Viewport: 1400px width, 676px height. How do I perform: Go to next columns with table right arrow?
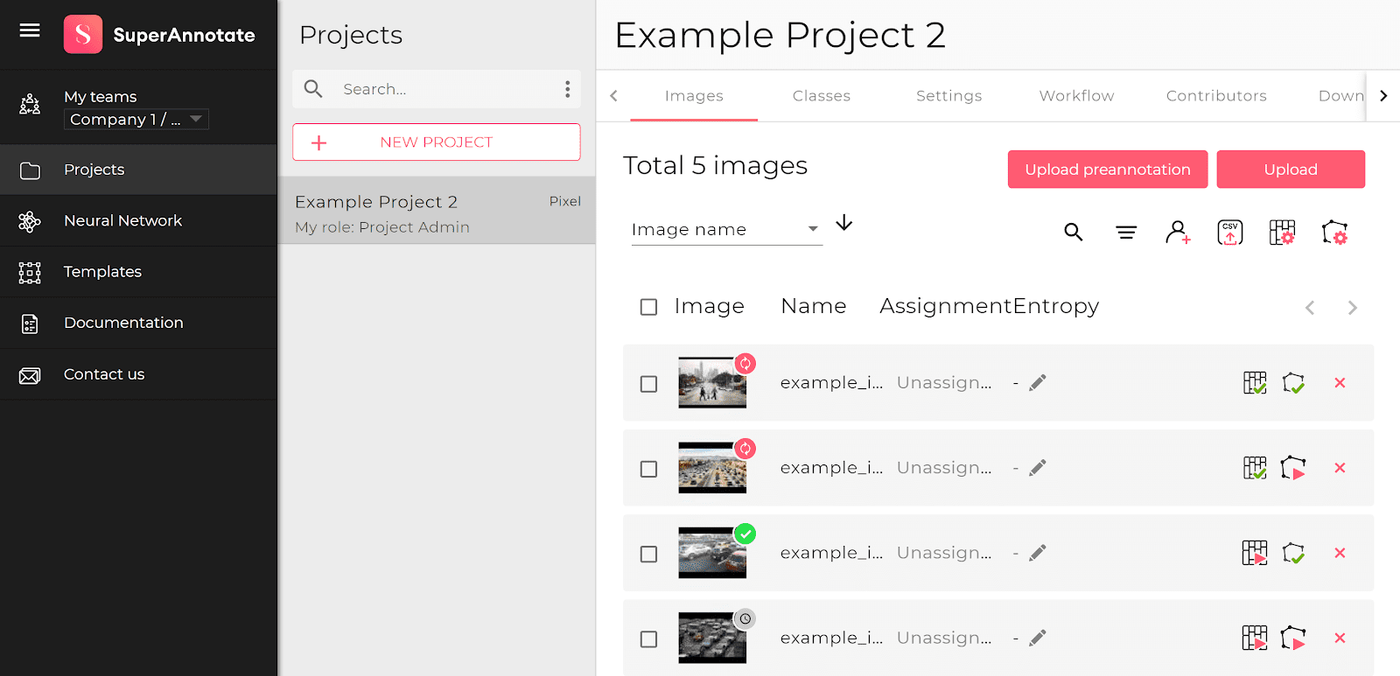tap(1352, 308)
